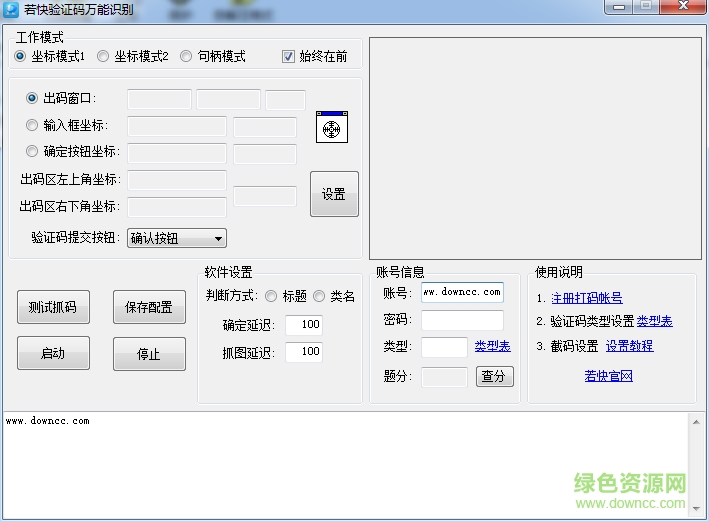This screenshot has width=709, height=522.
Task: Open the 验证码提交按钮 dropdown
Action: click(177, 238)
